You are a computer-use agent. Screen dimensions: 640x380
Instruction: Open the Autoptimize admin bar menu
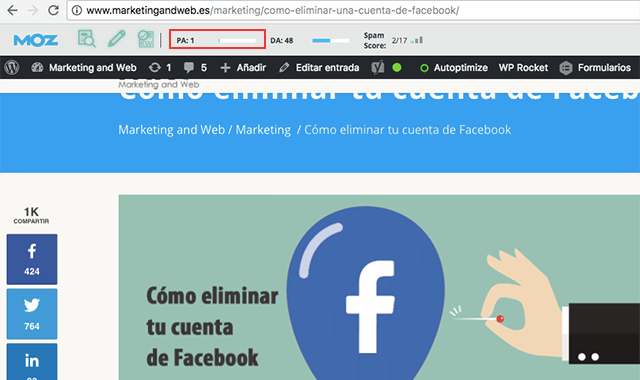(454, 67)
